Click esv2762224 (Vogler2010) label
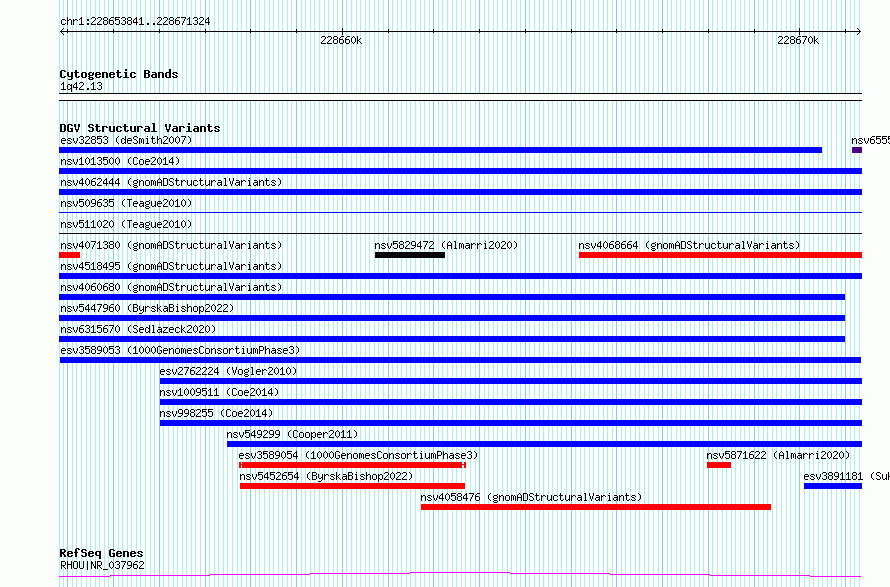The height and width of the screenshot is (587, 890). click(228, 371)
